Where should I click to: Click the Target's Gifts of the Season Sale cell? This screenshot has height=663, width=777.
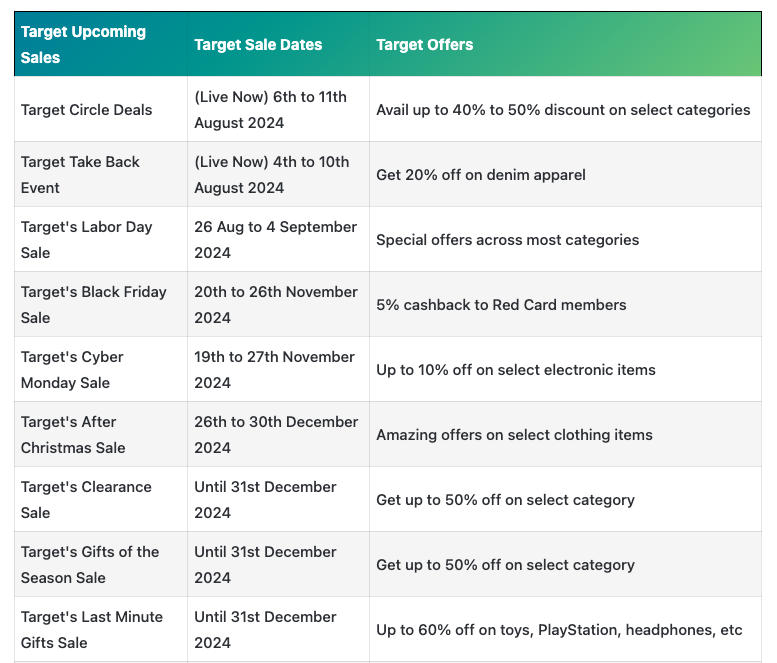click(101, 564)
